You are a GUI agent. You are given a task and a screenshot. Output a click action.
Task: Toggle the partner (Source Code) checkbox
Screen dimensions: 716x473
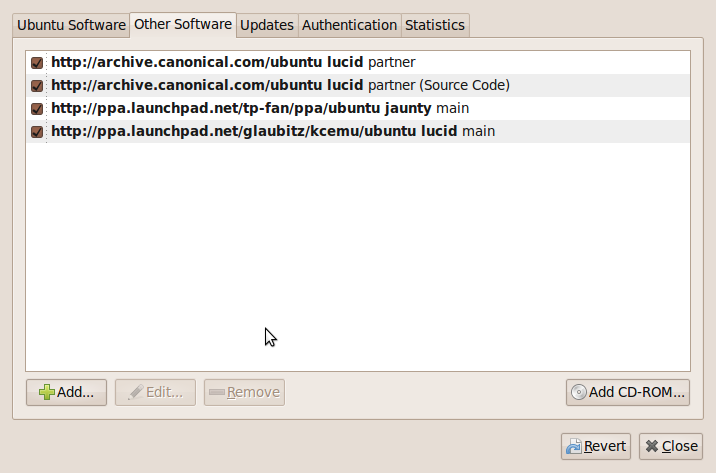pyautogui.click(x=37, y=86)
